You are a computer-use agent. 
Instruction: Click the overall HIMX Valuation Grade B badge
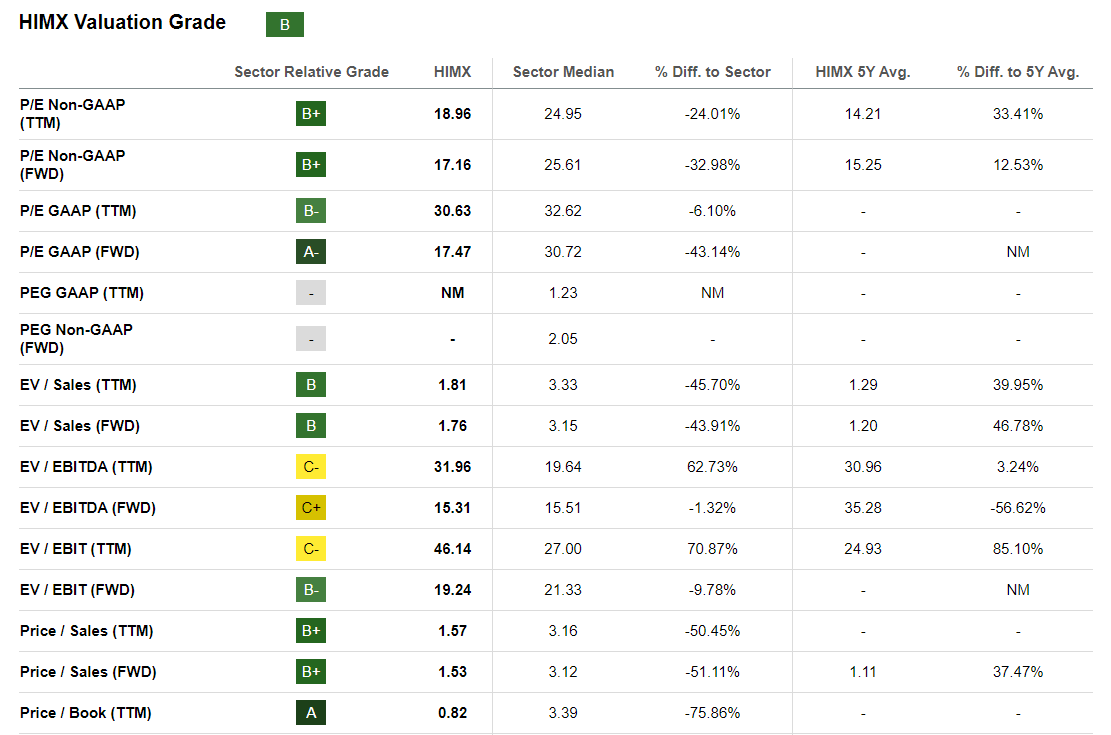[284, 25]
